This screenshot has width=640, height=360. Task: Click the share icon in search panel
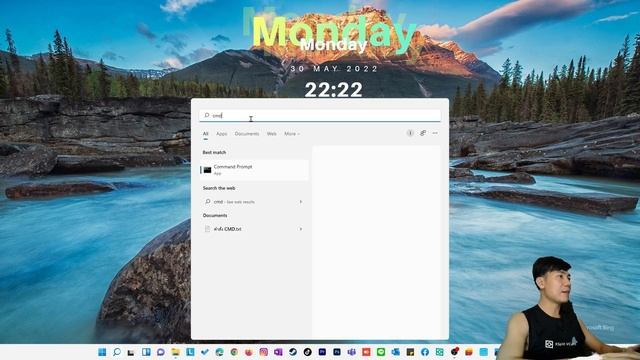coord(423,133)
